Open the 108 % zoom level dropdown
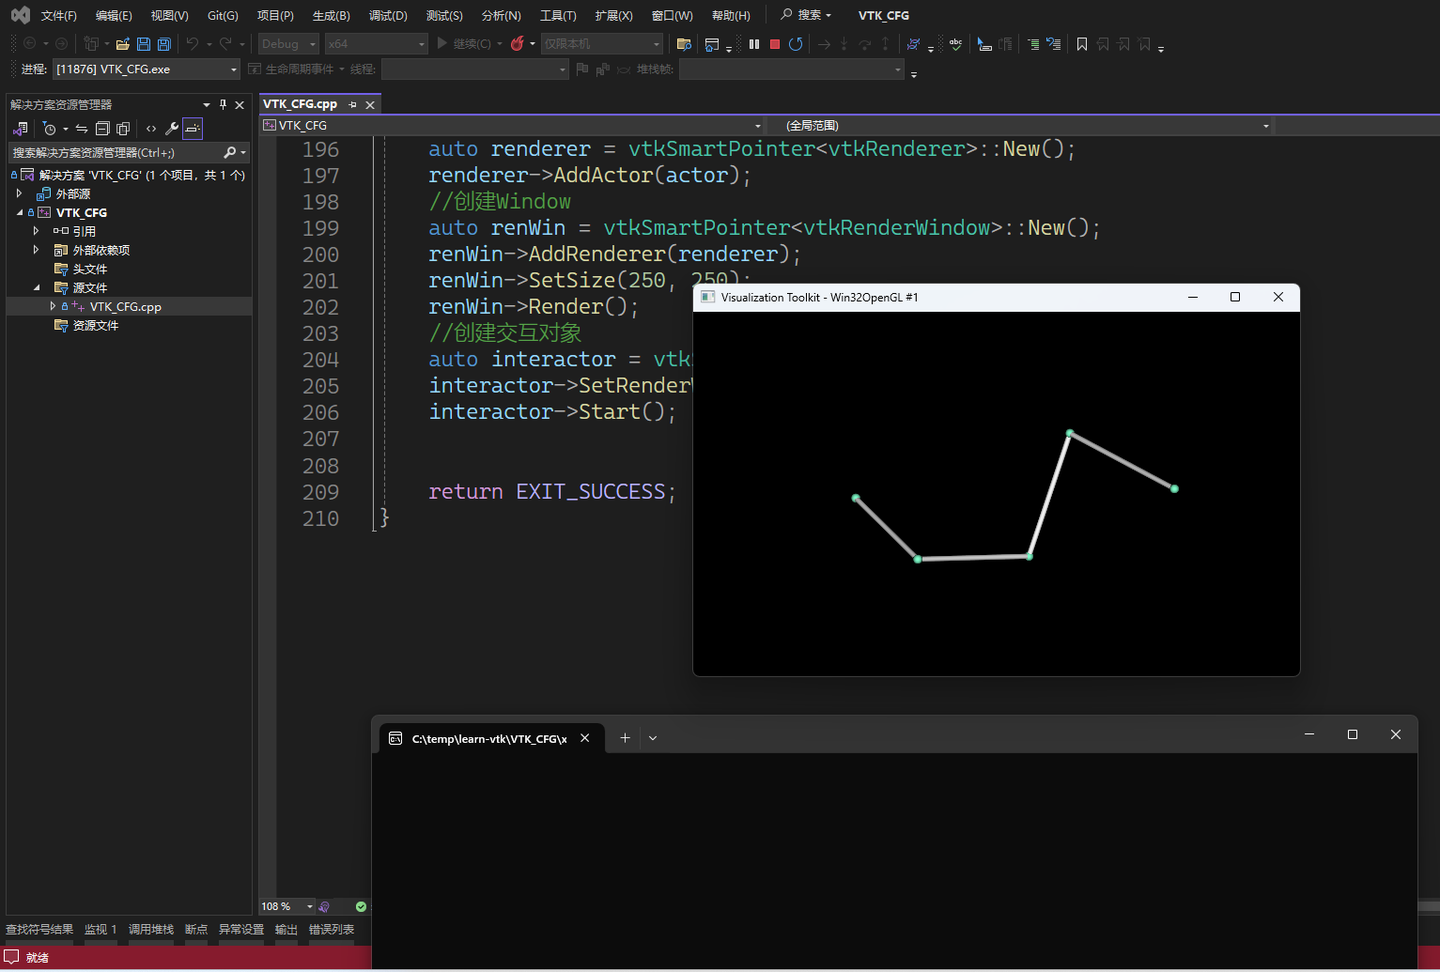 click(x=288, y=906)
